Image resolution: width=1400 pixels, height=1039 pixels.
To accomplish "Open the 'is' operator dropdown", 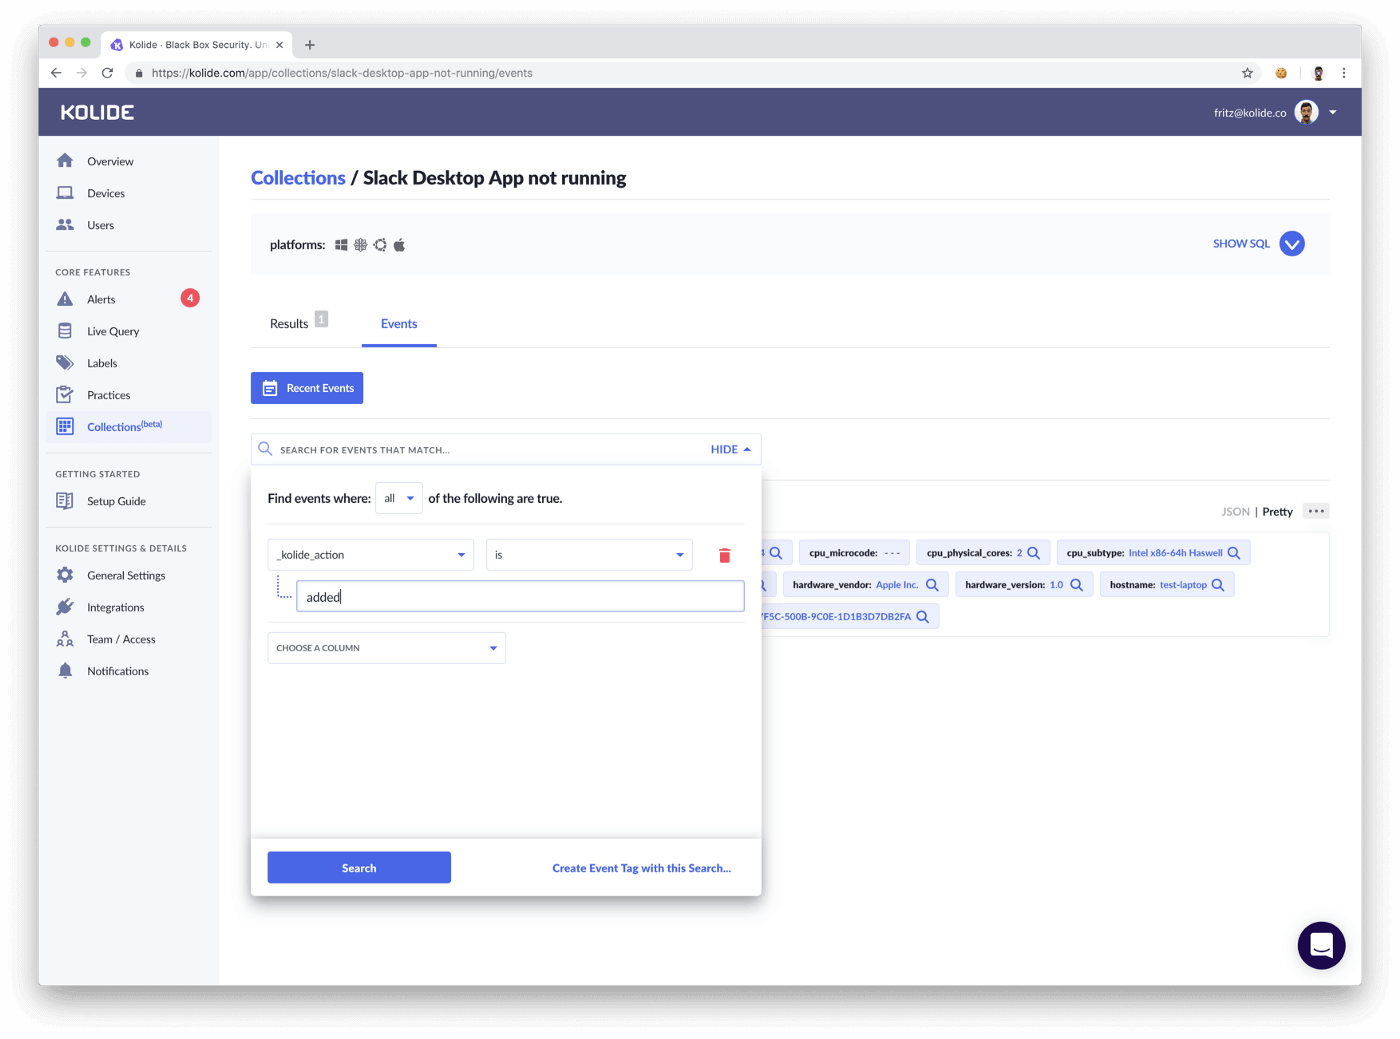I will [588, 554].
